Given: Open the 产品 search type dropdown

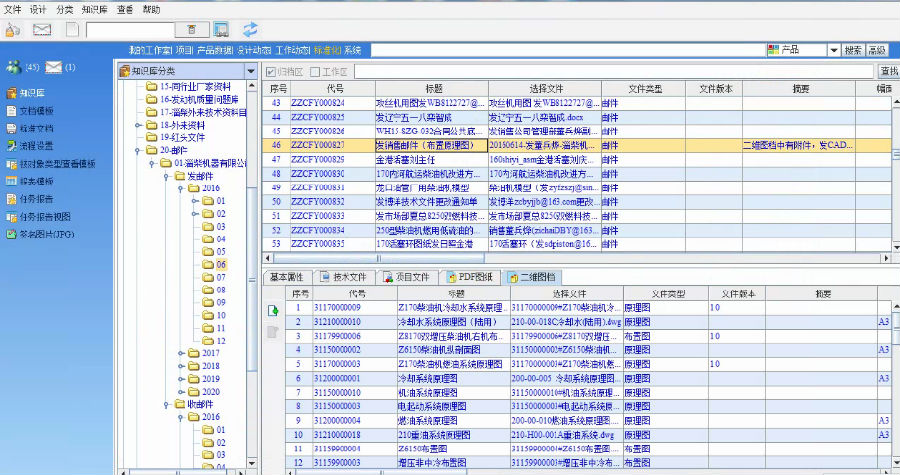Looking at the screenshot, I should point(832,50).
